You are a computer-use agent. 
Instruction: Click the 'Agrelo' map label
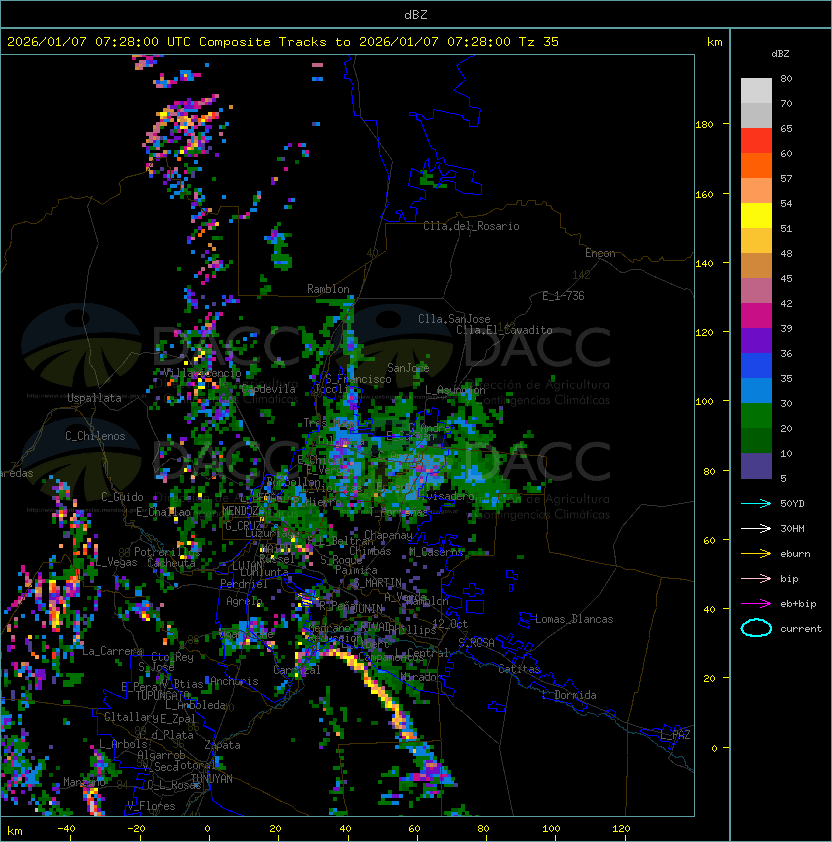(244, 601)
